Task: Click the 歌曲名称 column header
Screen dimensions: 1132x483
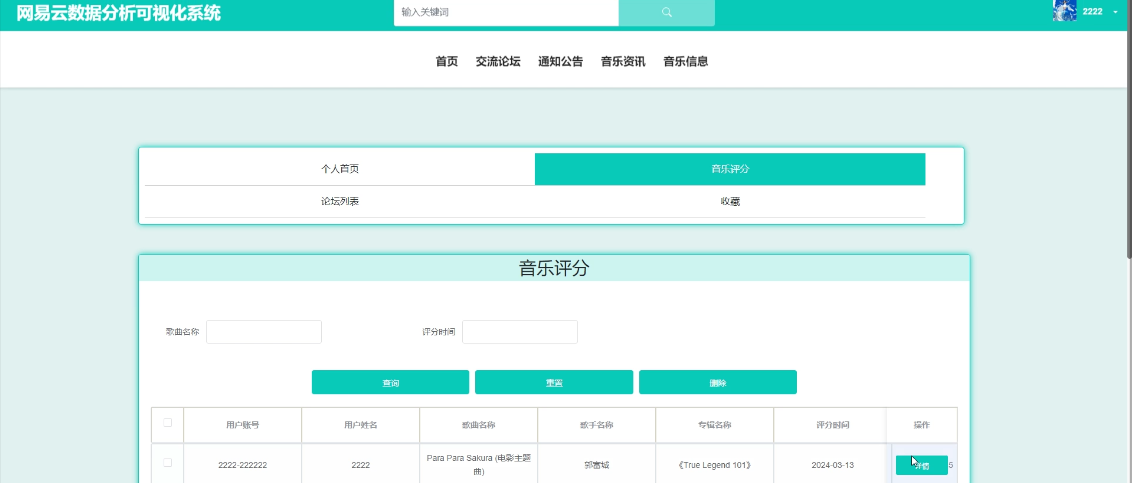Action: 479,425
